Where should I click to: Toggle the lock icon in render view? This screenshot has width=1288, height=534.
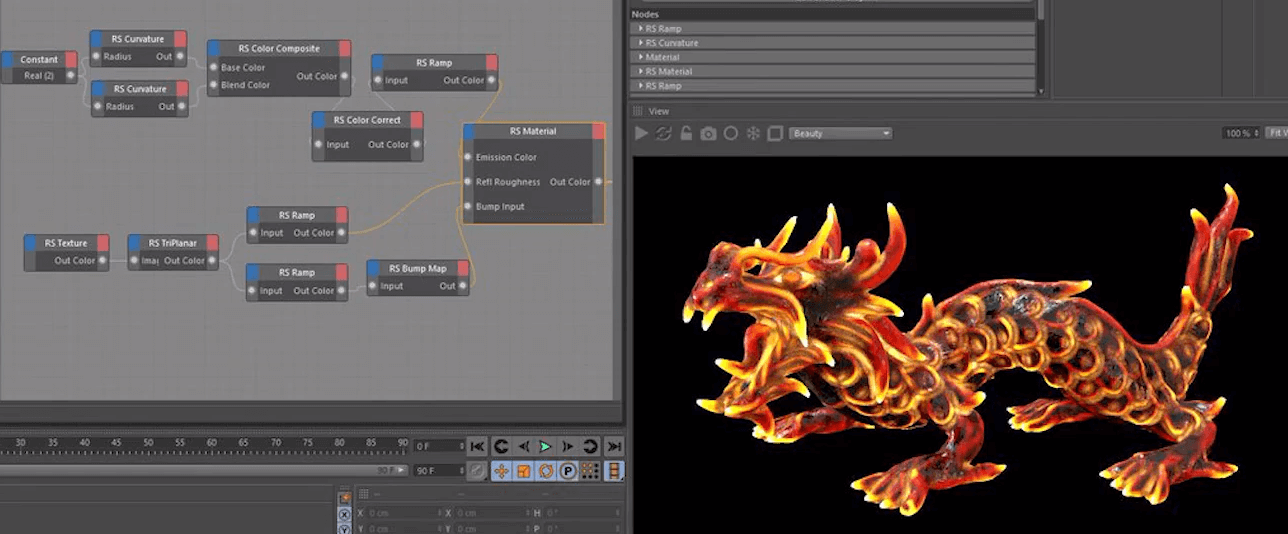[x=686, y=133]
